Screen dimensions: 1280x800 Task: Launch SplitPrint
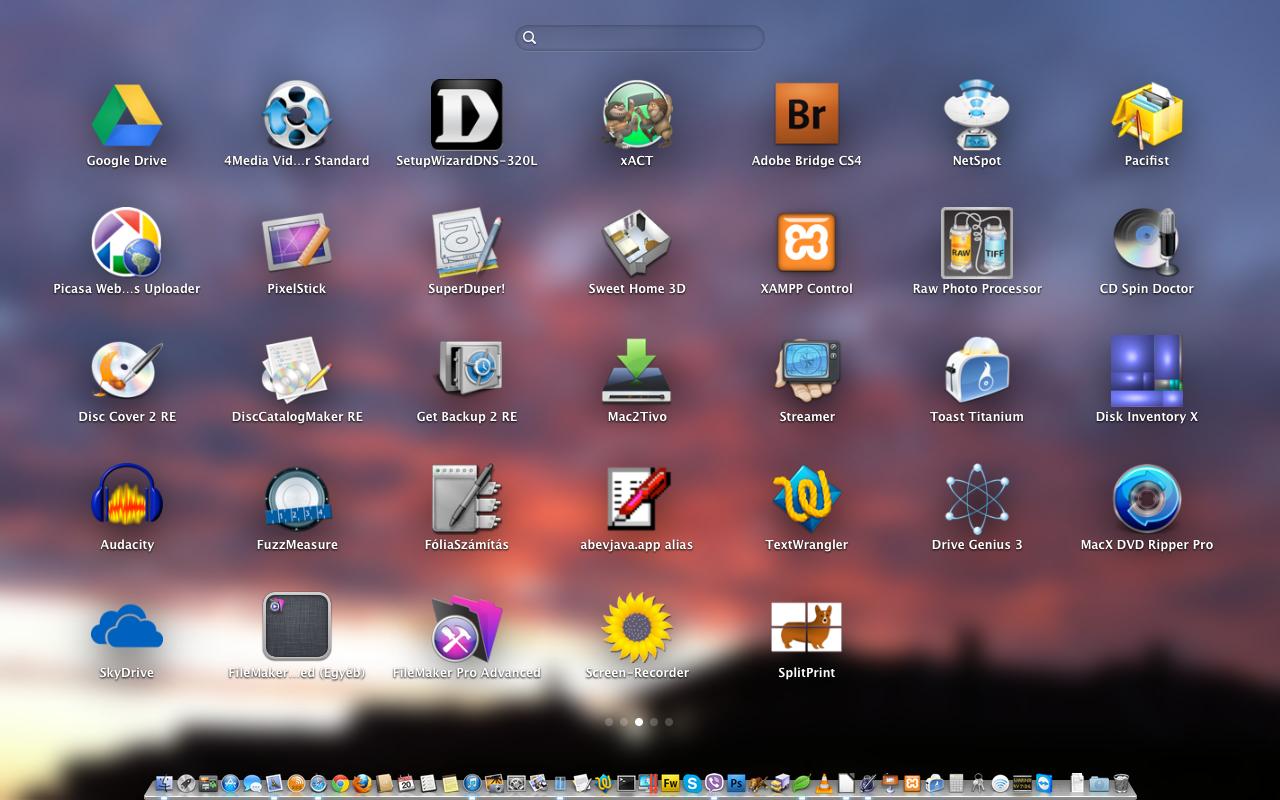807,627
